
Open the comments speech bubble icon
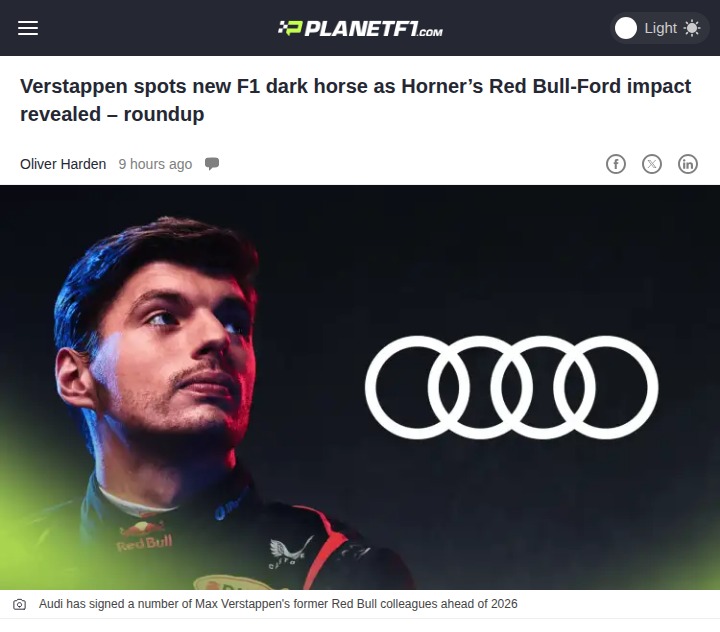pos(212,164)
